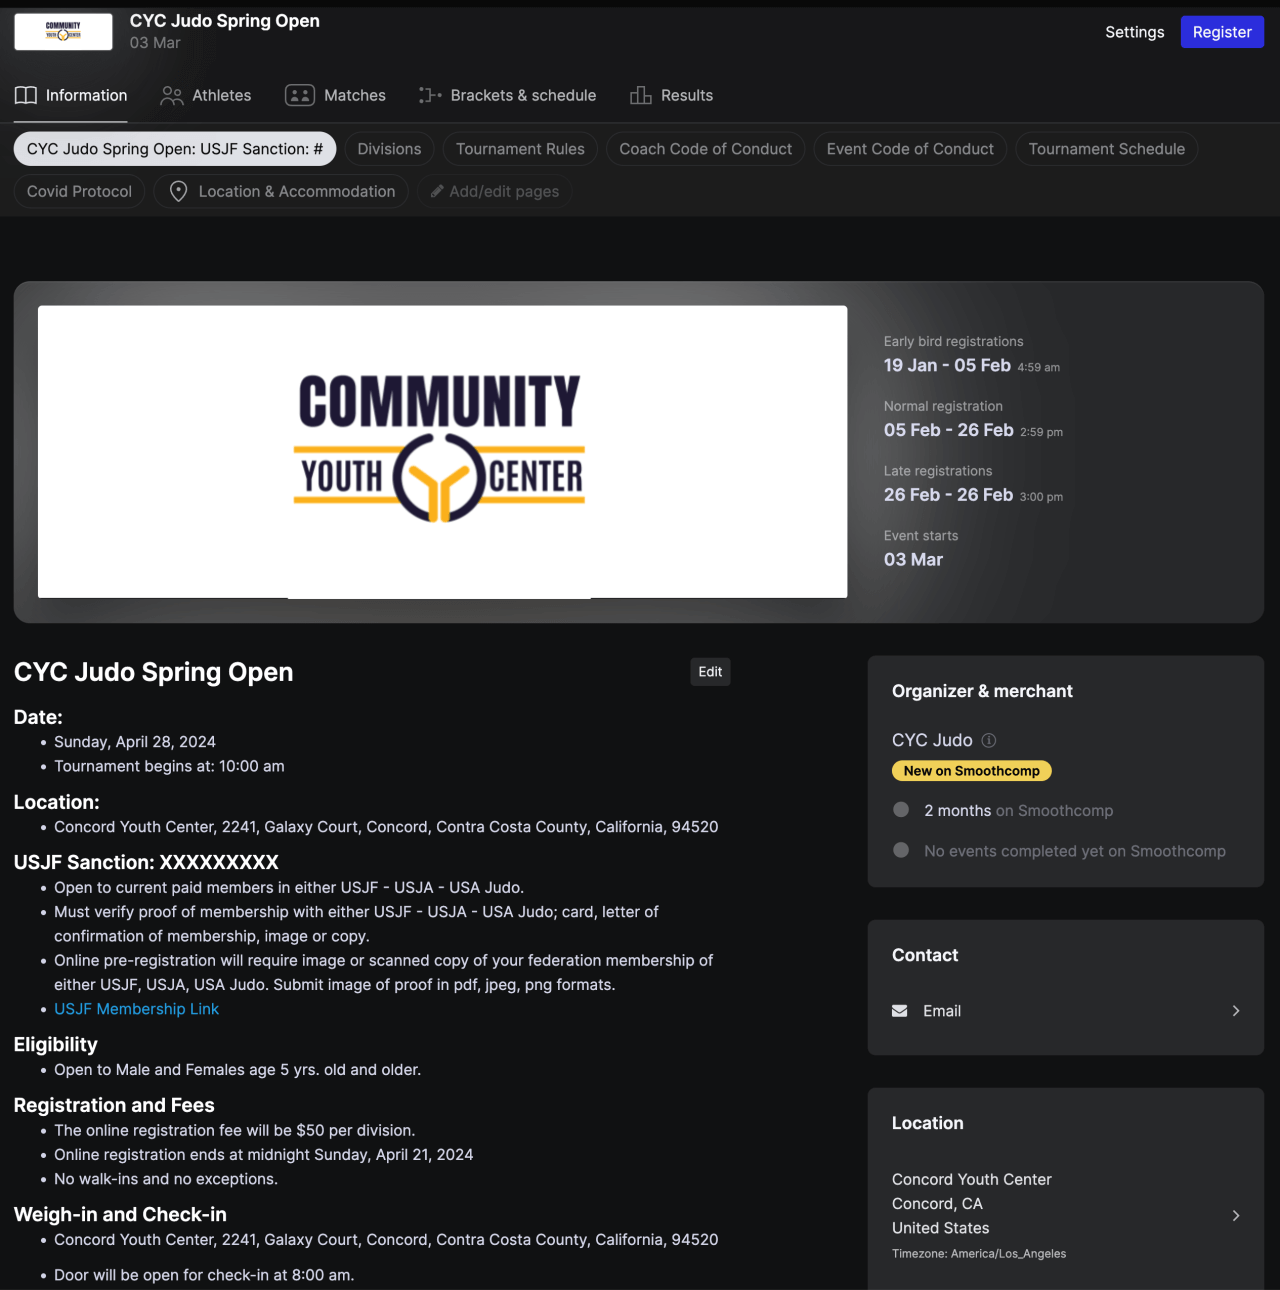Click the open-book icon for Information

[26, 96]
